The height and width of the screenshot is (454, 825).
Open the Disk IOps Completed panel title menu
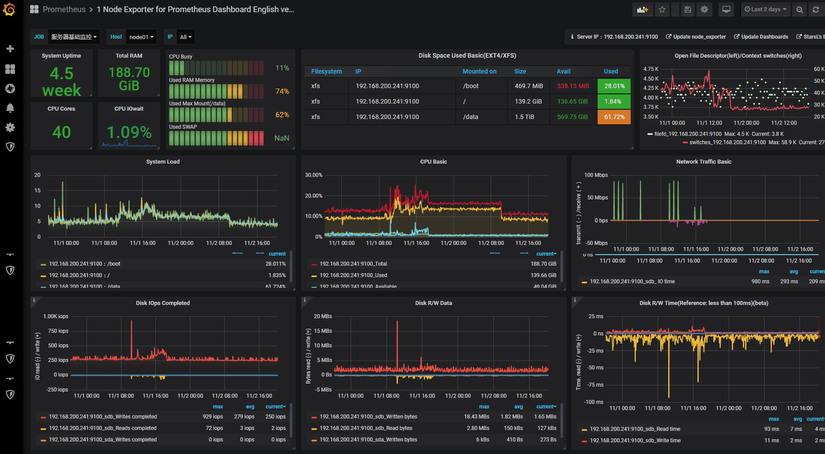coord(163,302)
